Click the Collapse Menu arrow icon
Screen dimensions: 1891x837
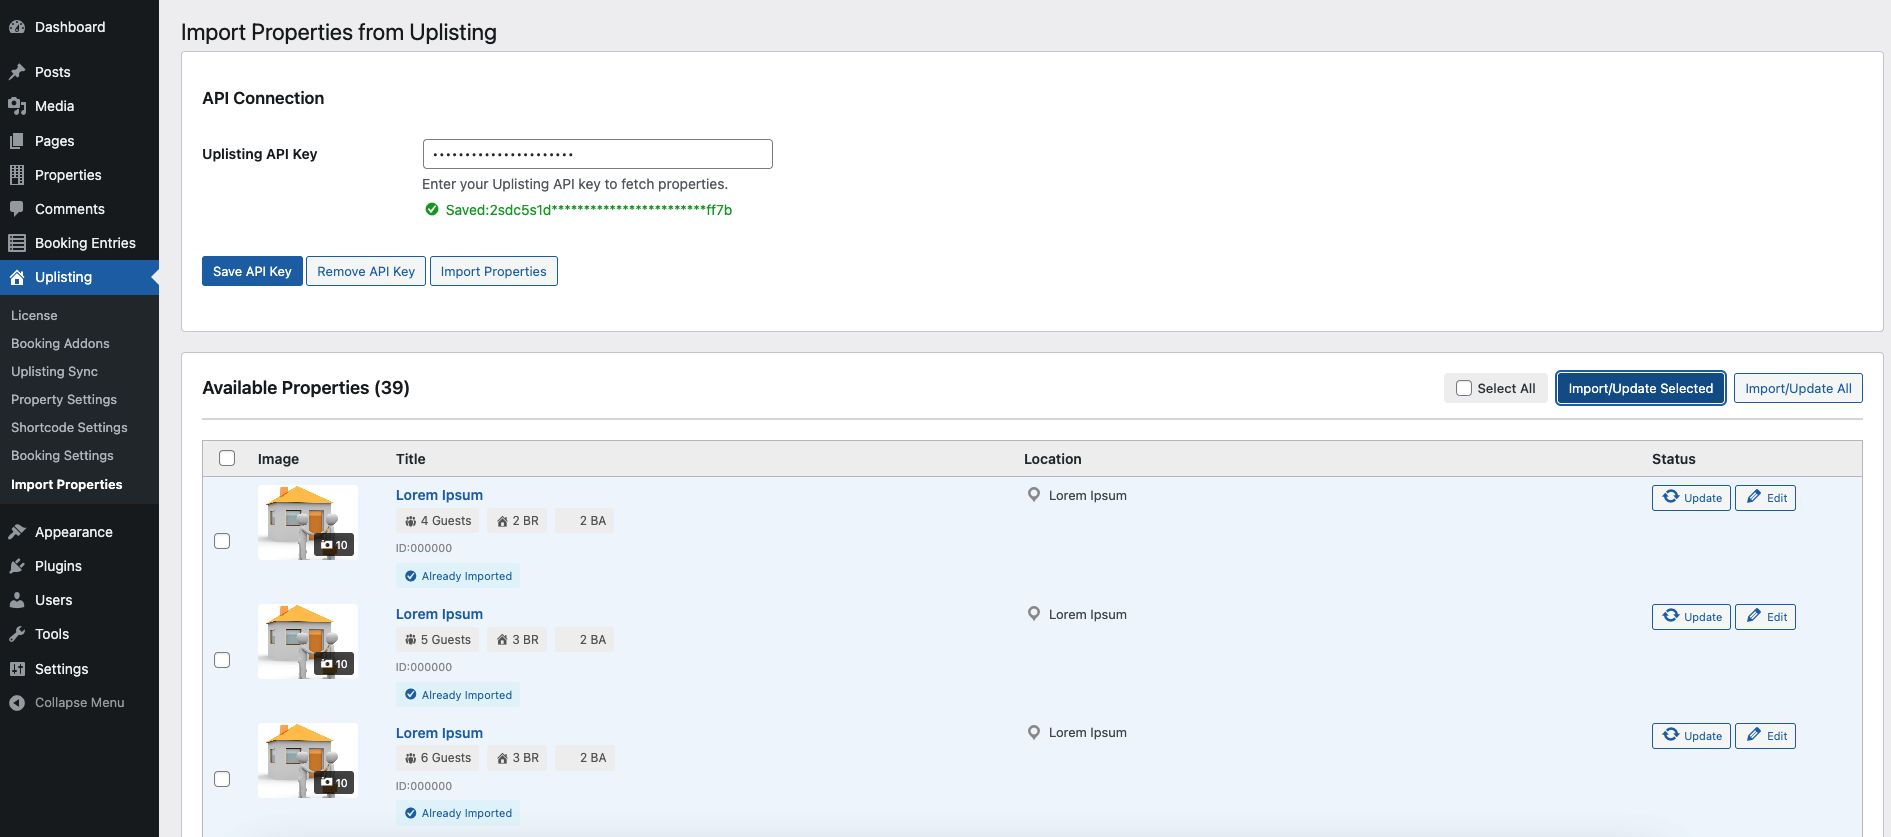click(17, 703)
